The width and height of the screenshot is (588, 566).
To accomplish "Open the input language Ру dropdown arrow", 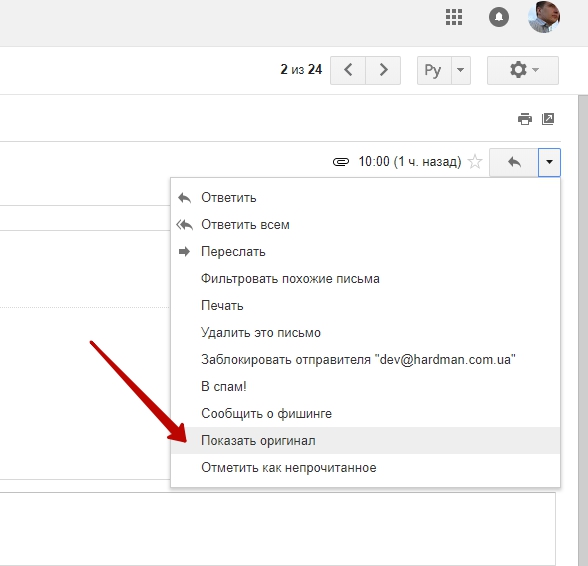I will click(461, 70).
